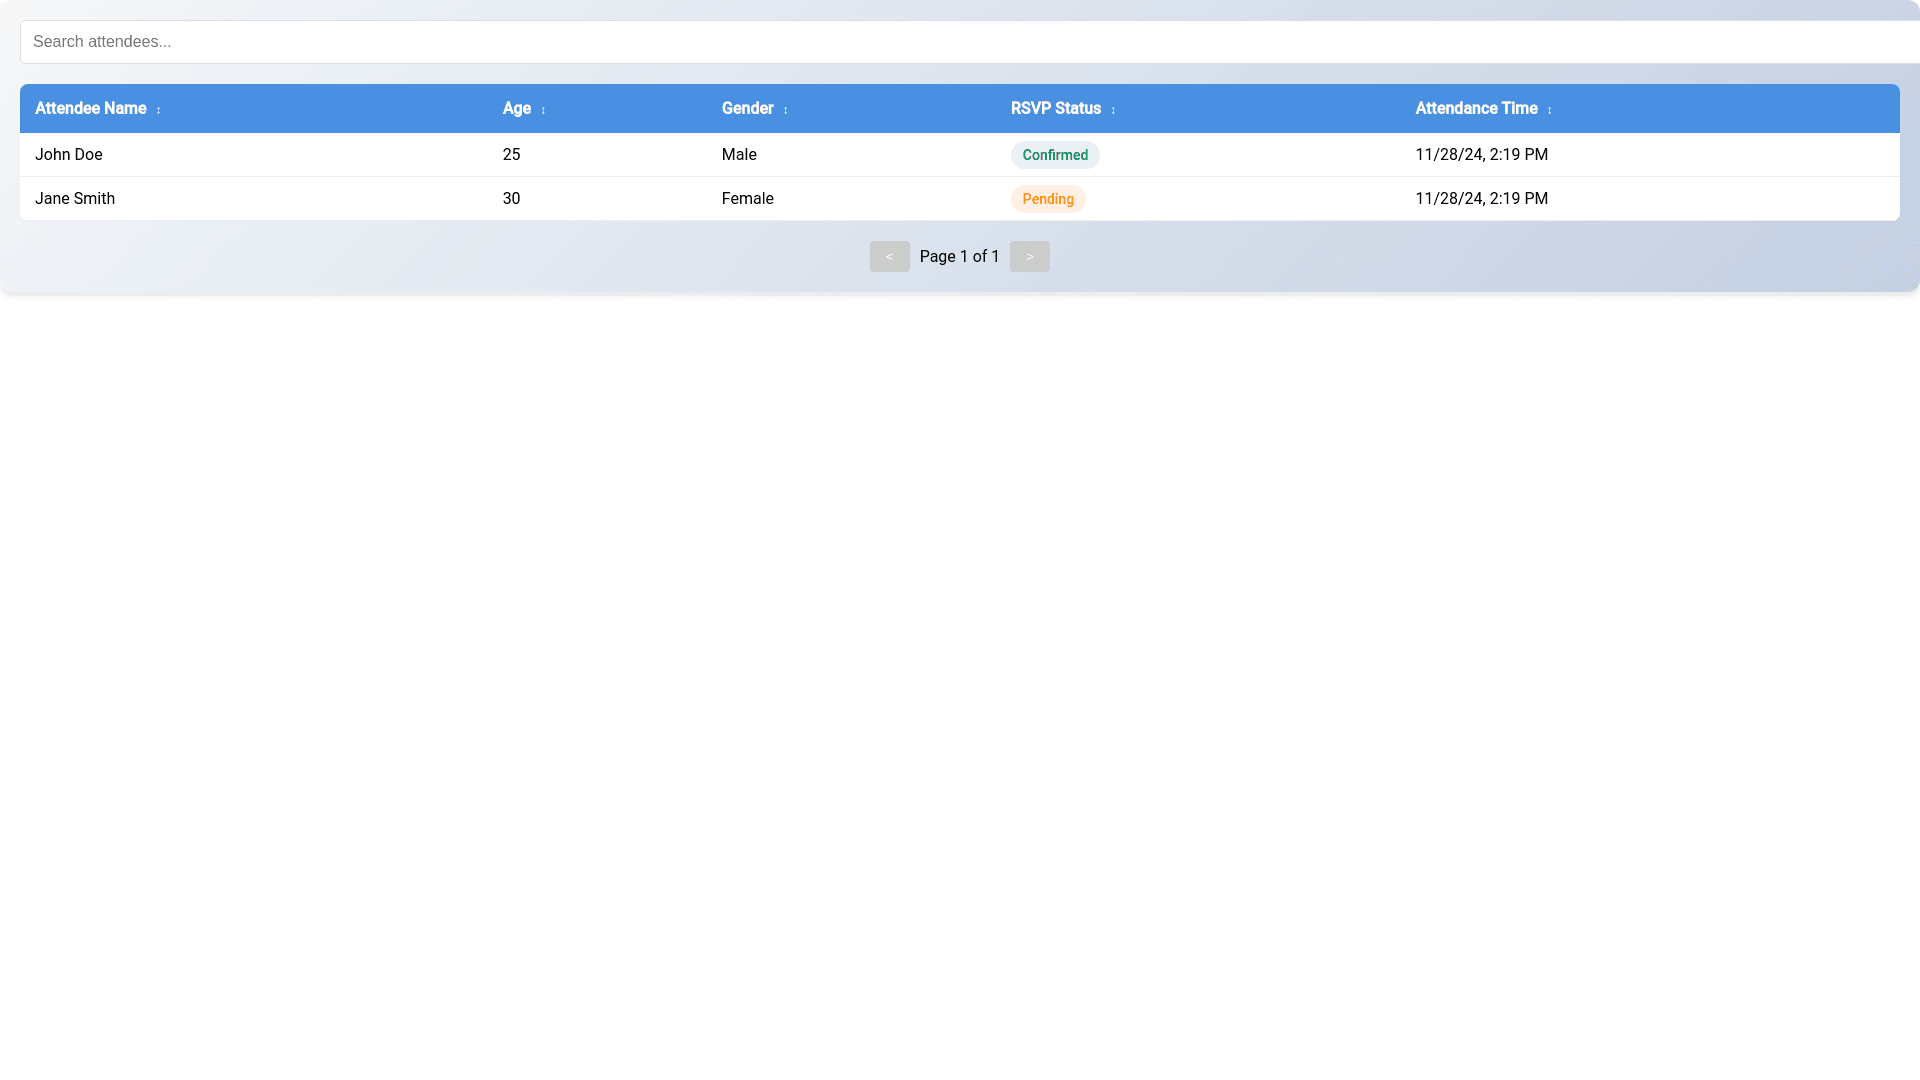Select the Pending status badge for Jane Smith
Viewport: 1920px width, 1080px height.
coord(1047,199)
